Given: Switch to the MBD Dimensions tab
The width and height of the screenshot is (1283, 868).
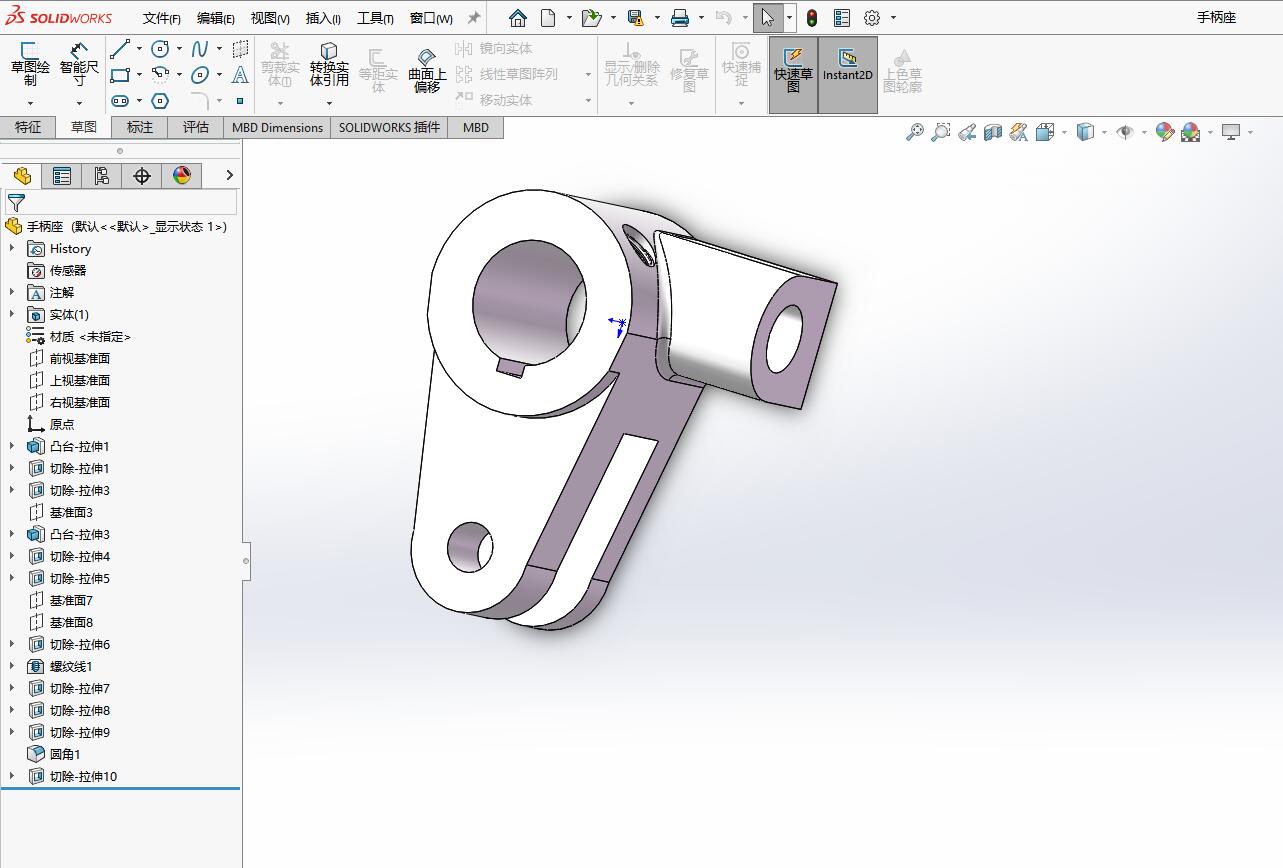Looking at the screenshot, I should (277, 127).
